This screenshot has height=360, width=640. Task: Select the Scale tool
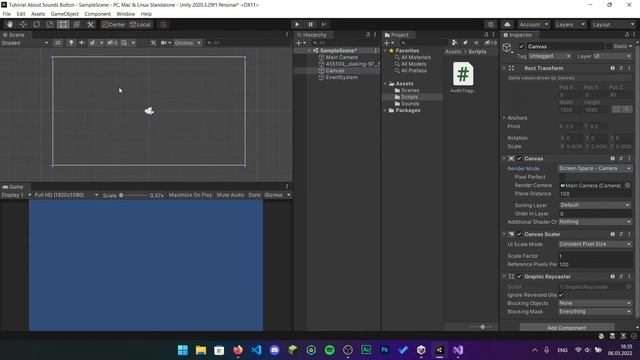(50, 24)
